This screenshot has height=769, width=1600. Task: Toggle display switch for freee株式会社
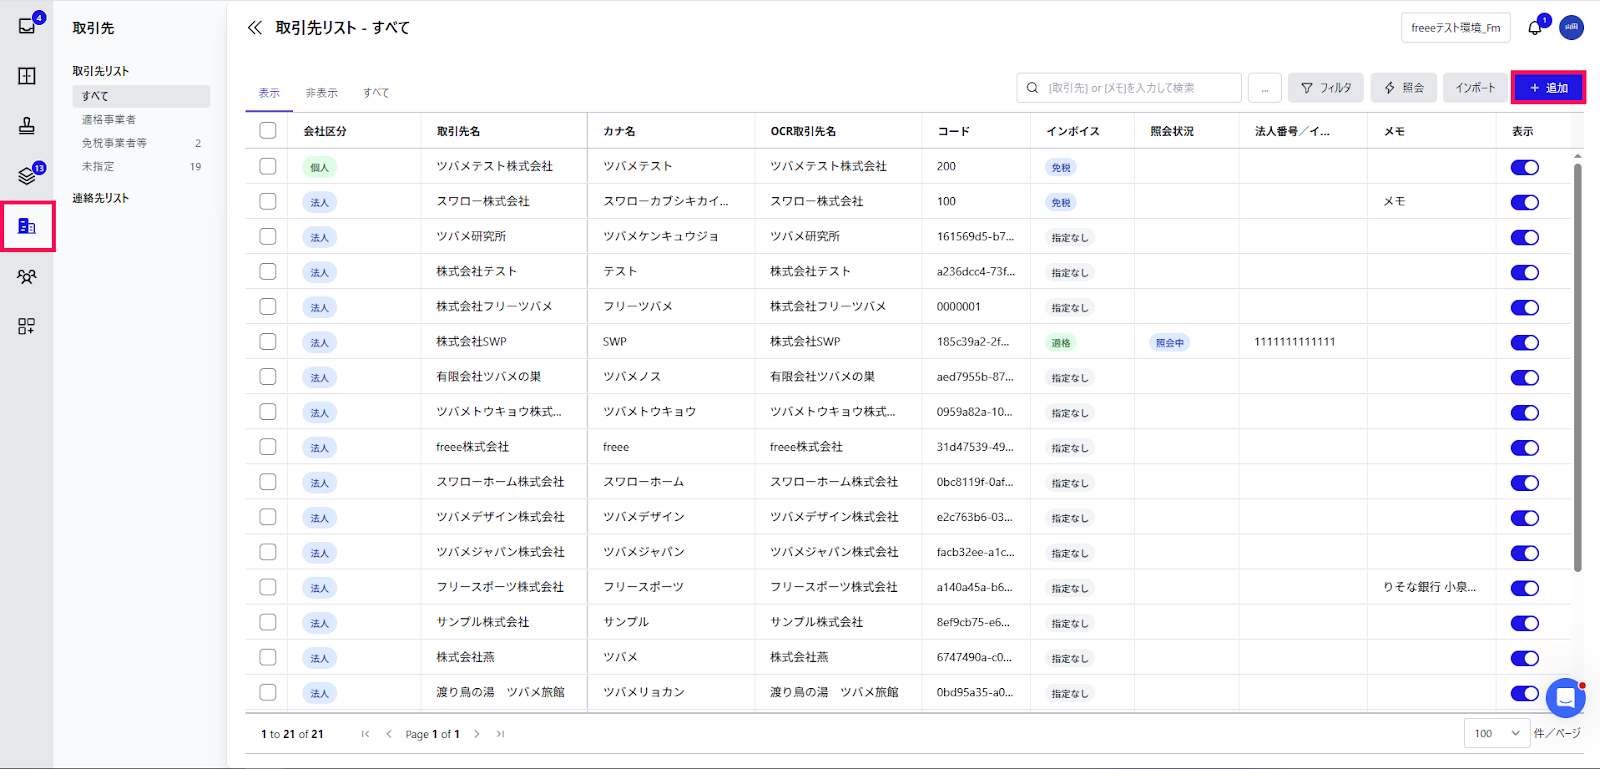point(1525,447)
